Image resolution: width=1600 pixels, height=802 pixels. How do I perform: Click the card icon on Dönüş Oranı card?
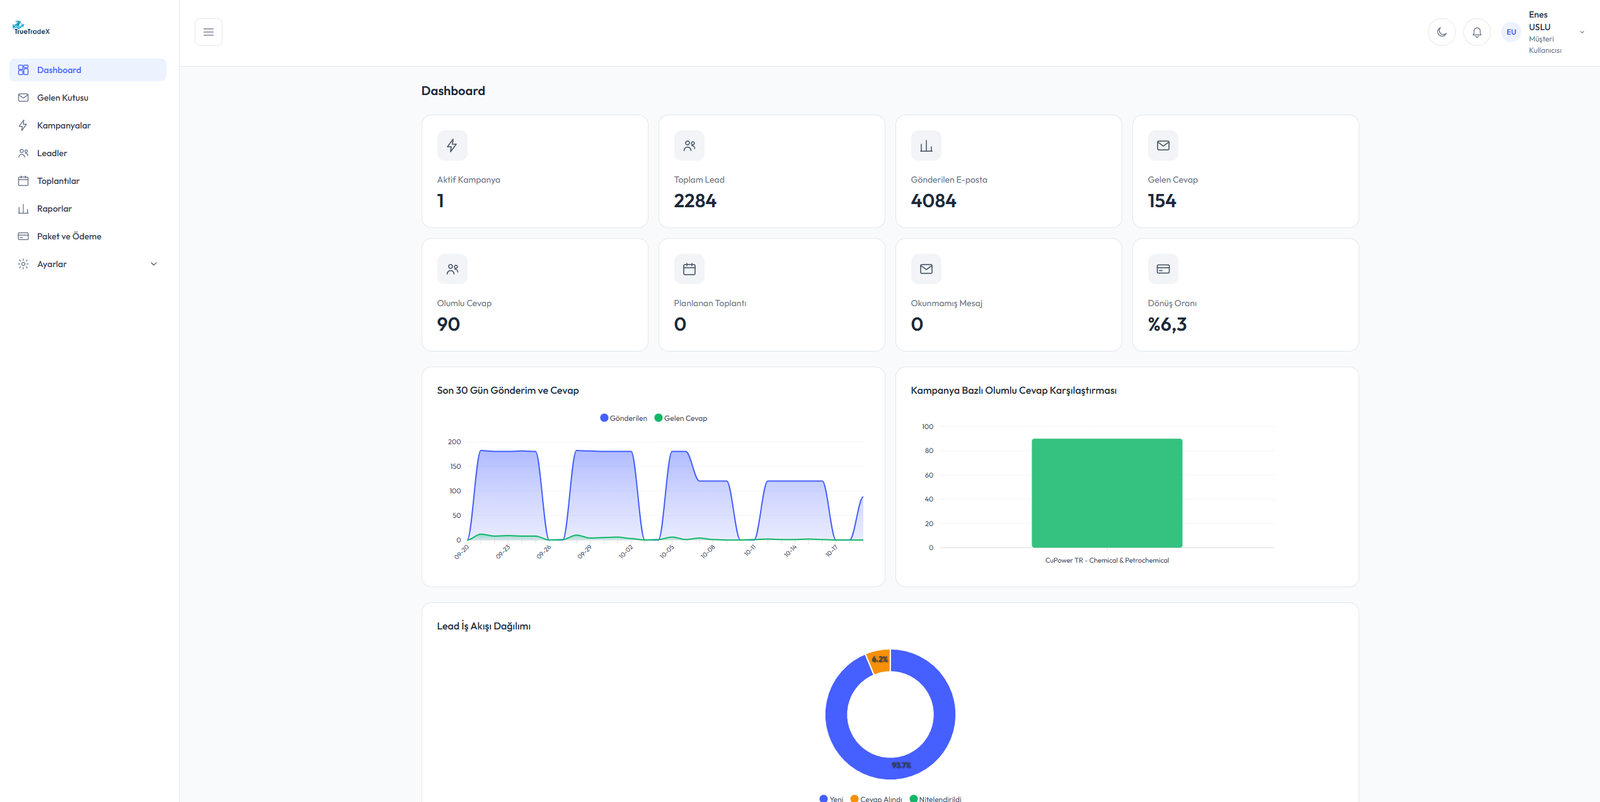pyautogui.click(x=1163, y=269)
